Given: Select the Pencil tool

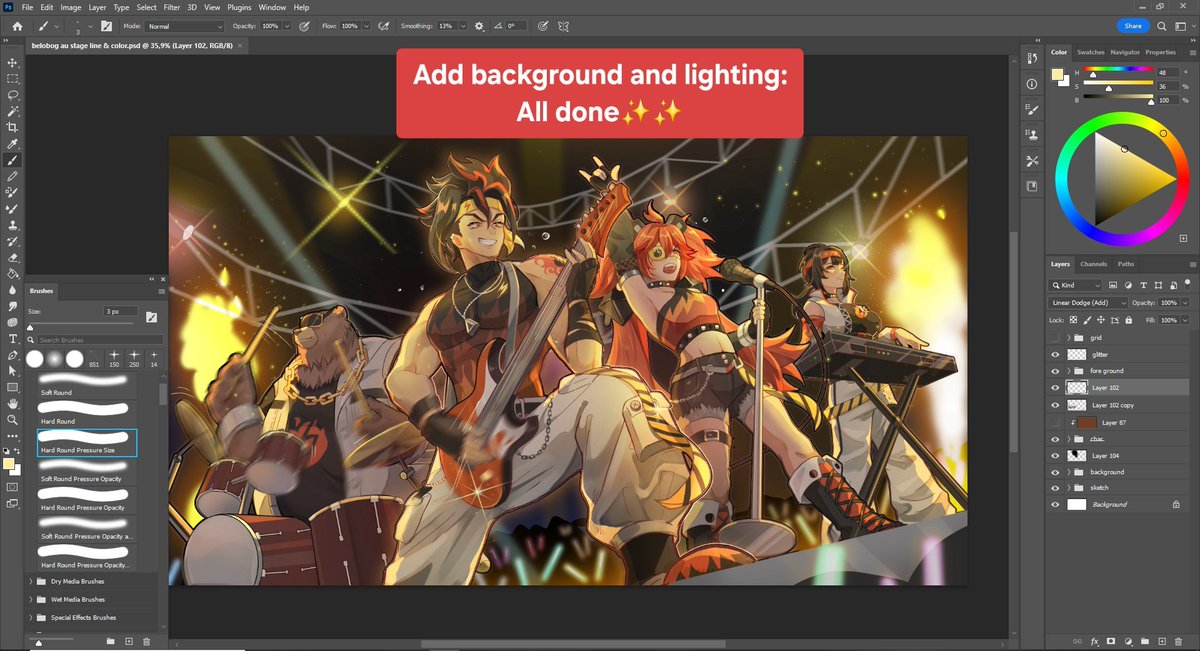Looking at the screenshot, I should (x=12, y=176).
